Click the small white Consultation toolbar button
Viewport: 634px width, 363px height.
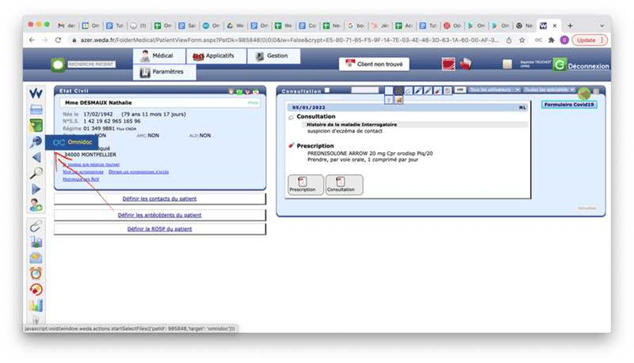tap(460, 90)
